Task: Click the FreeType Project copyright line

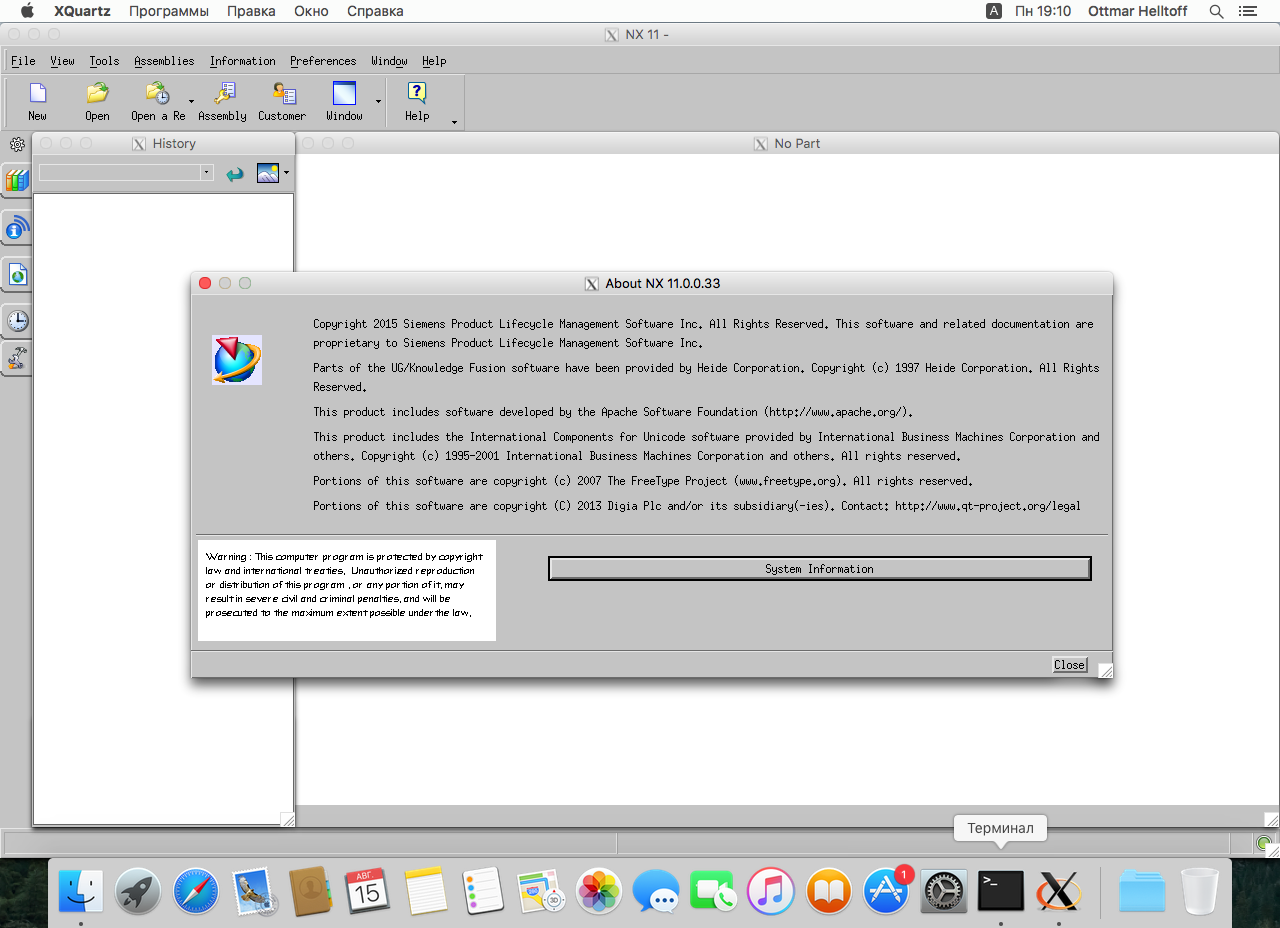Action: 643,481
